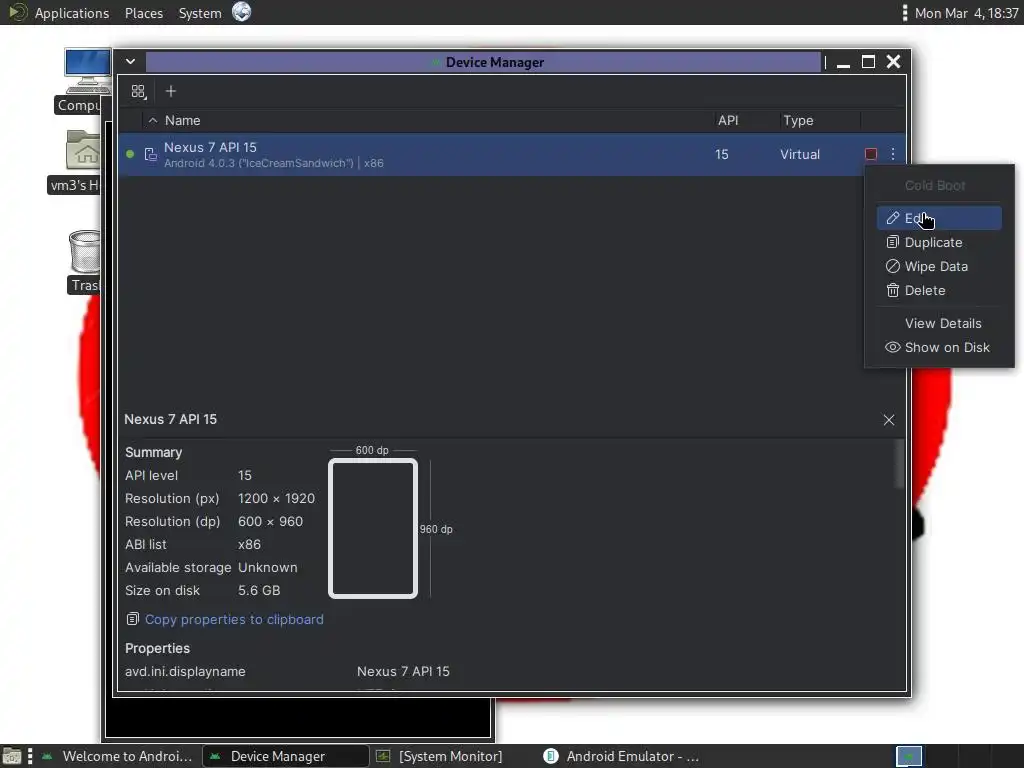The height and width of the screenshot is (768, 1024).
Task: Maximize the Device Manager window
Action: pyautogui.click(x=868, y=62)
